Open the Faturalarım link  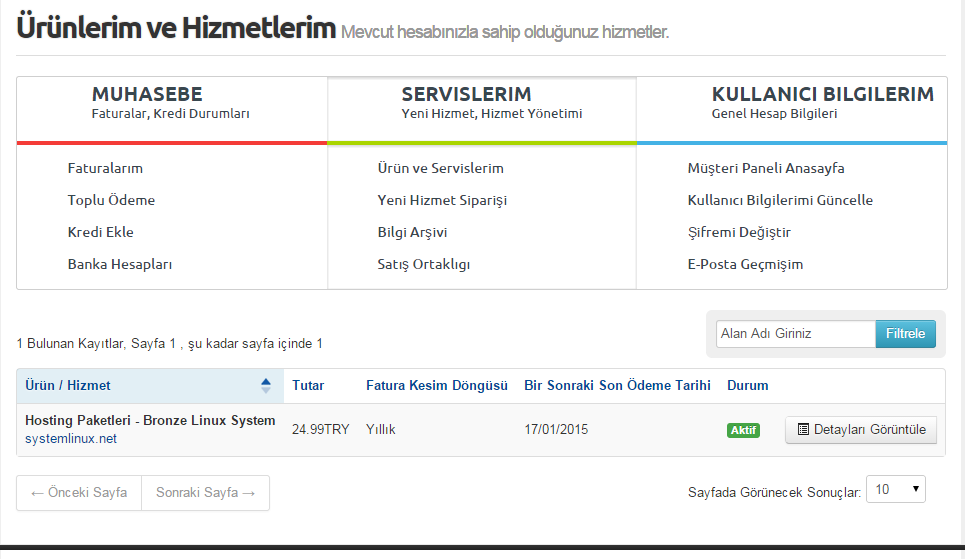click(x=105, y=168)
